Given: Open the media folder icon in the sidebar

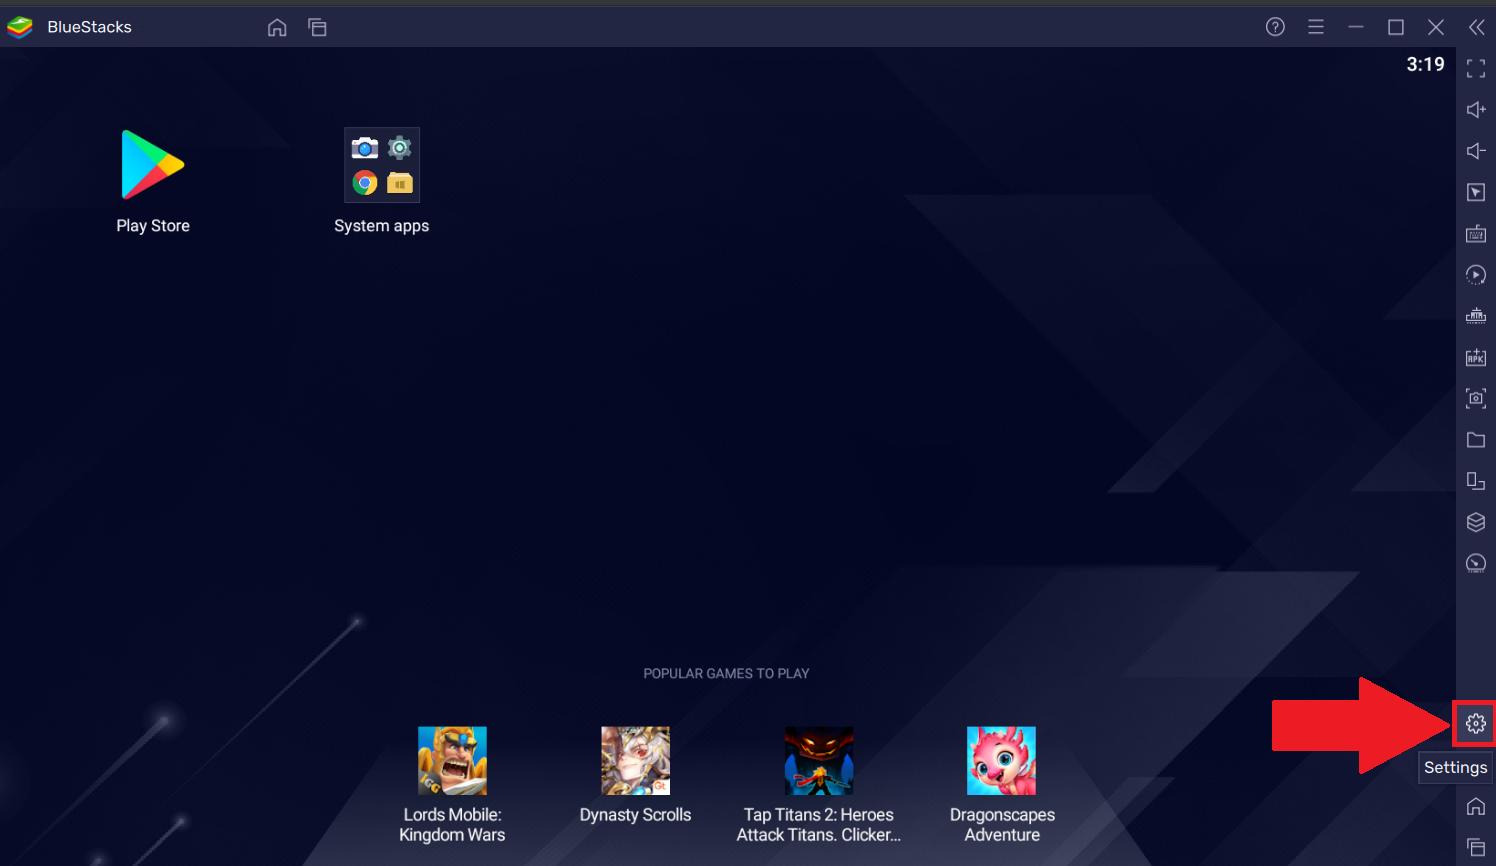Looking at the screenshot, I should pos(1476,440).
